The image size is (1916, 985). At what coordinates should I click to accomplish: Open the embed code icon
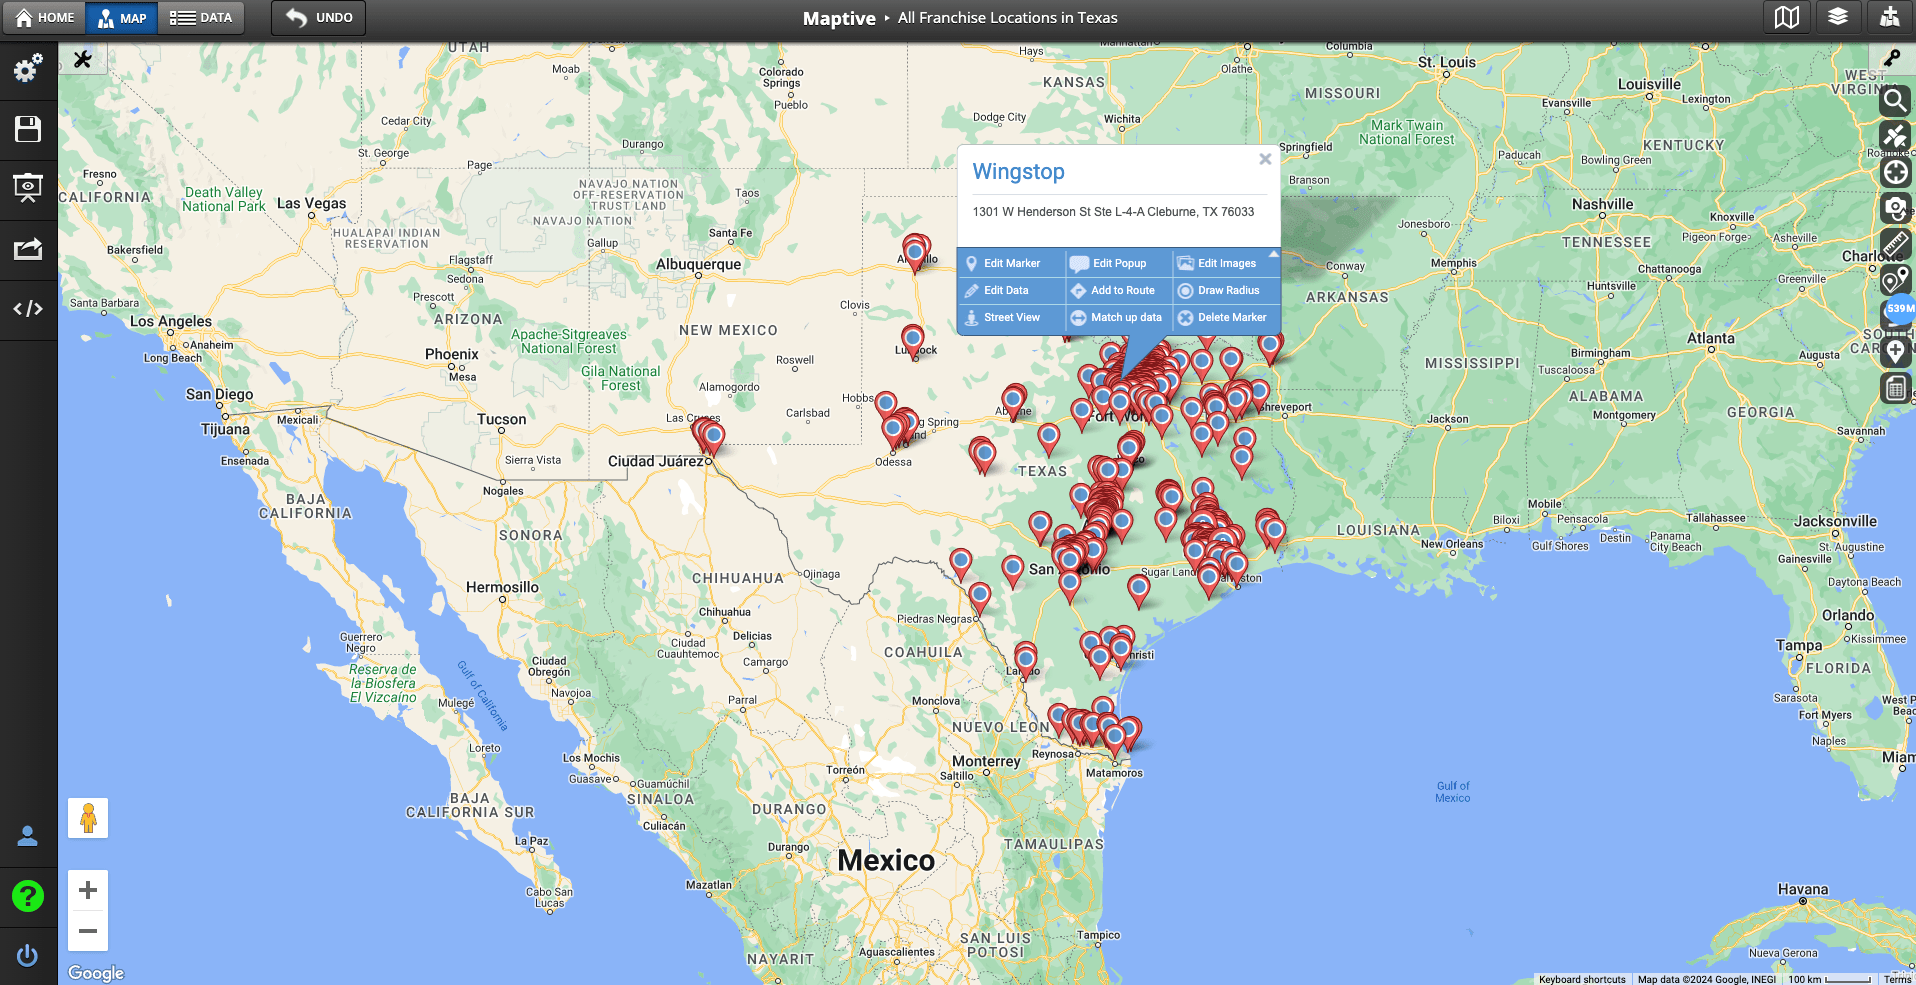pos(28,309)
